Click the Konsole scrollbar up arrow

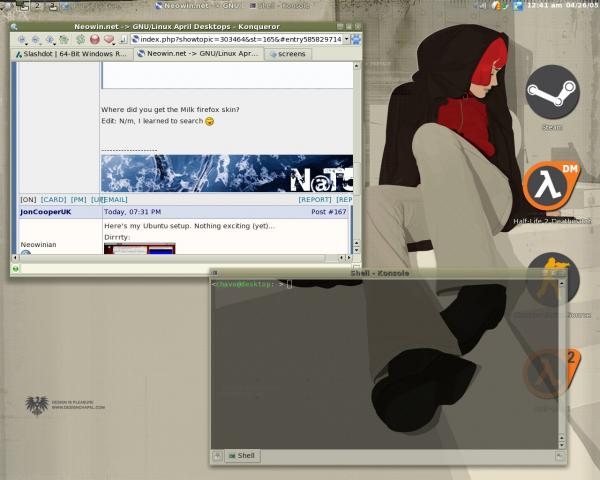point(562,284)
